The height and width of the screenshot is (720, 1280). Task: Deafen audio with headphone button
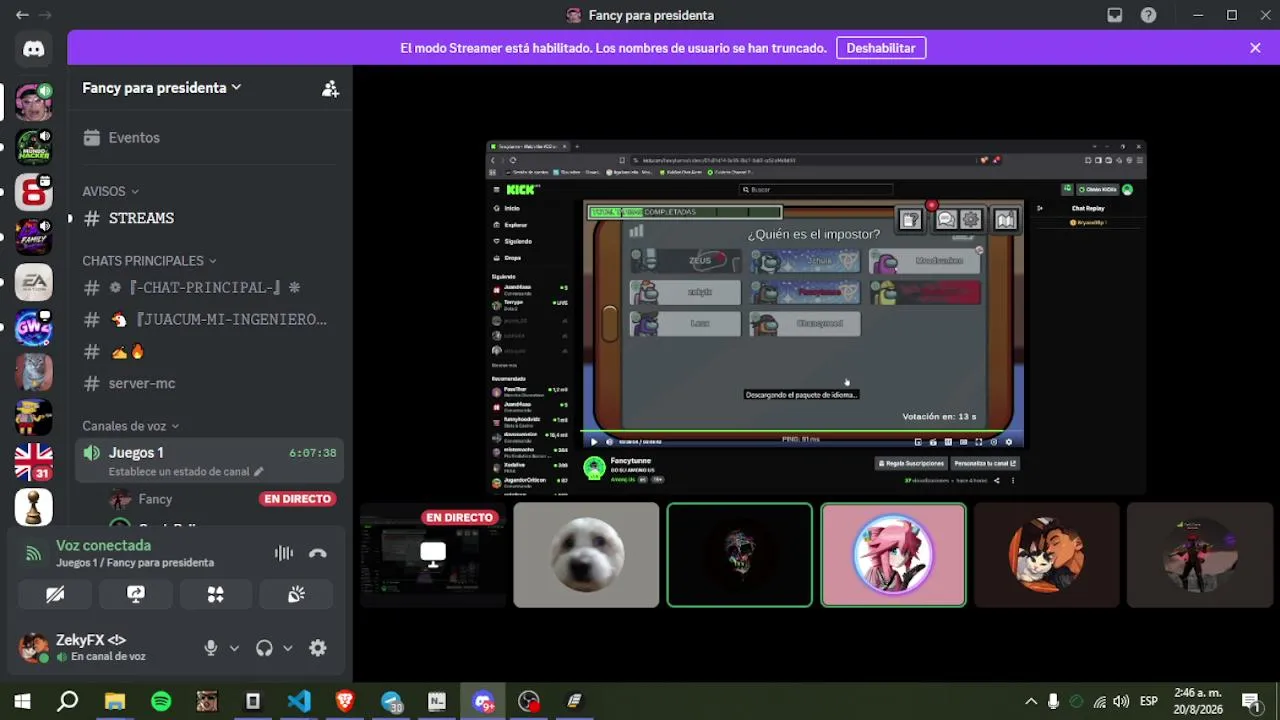click(264, 648)
